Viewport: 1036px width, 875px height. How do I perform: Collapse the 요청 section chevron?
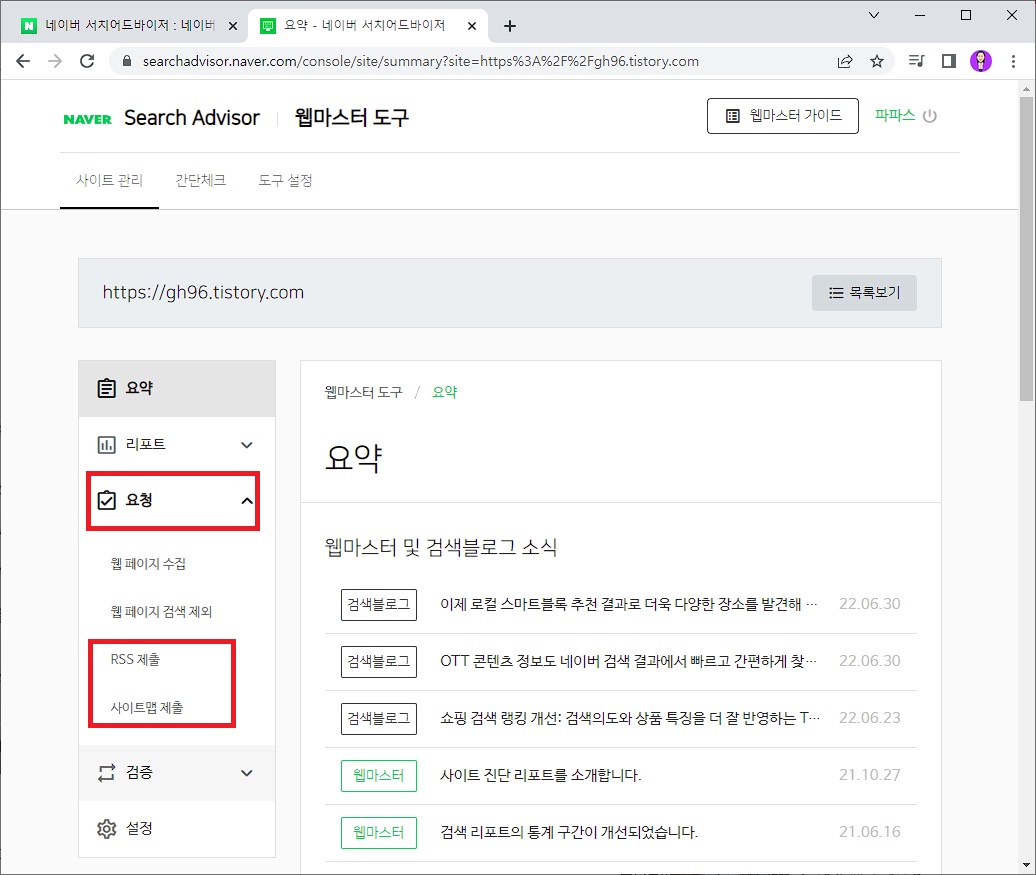(x=246, y=501)
